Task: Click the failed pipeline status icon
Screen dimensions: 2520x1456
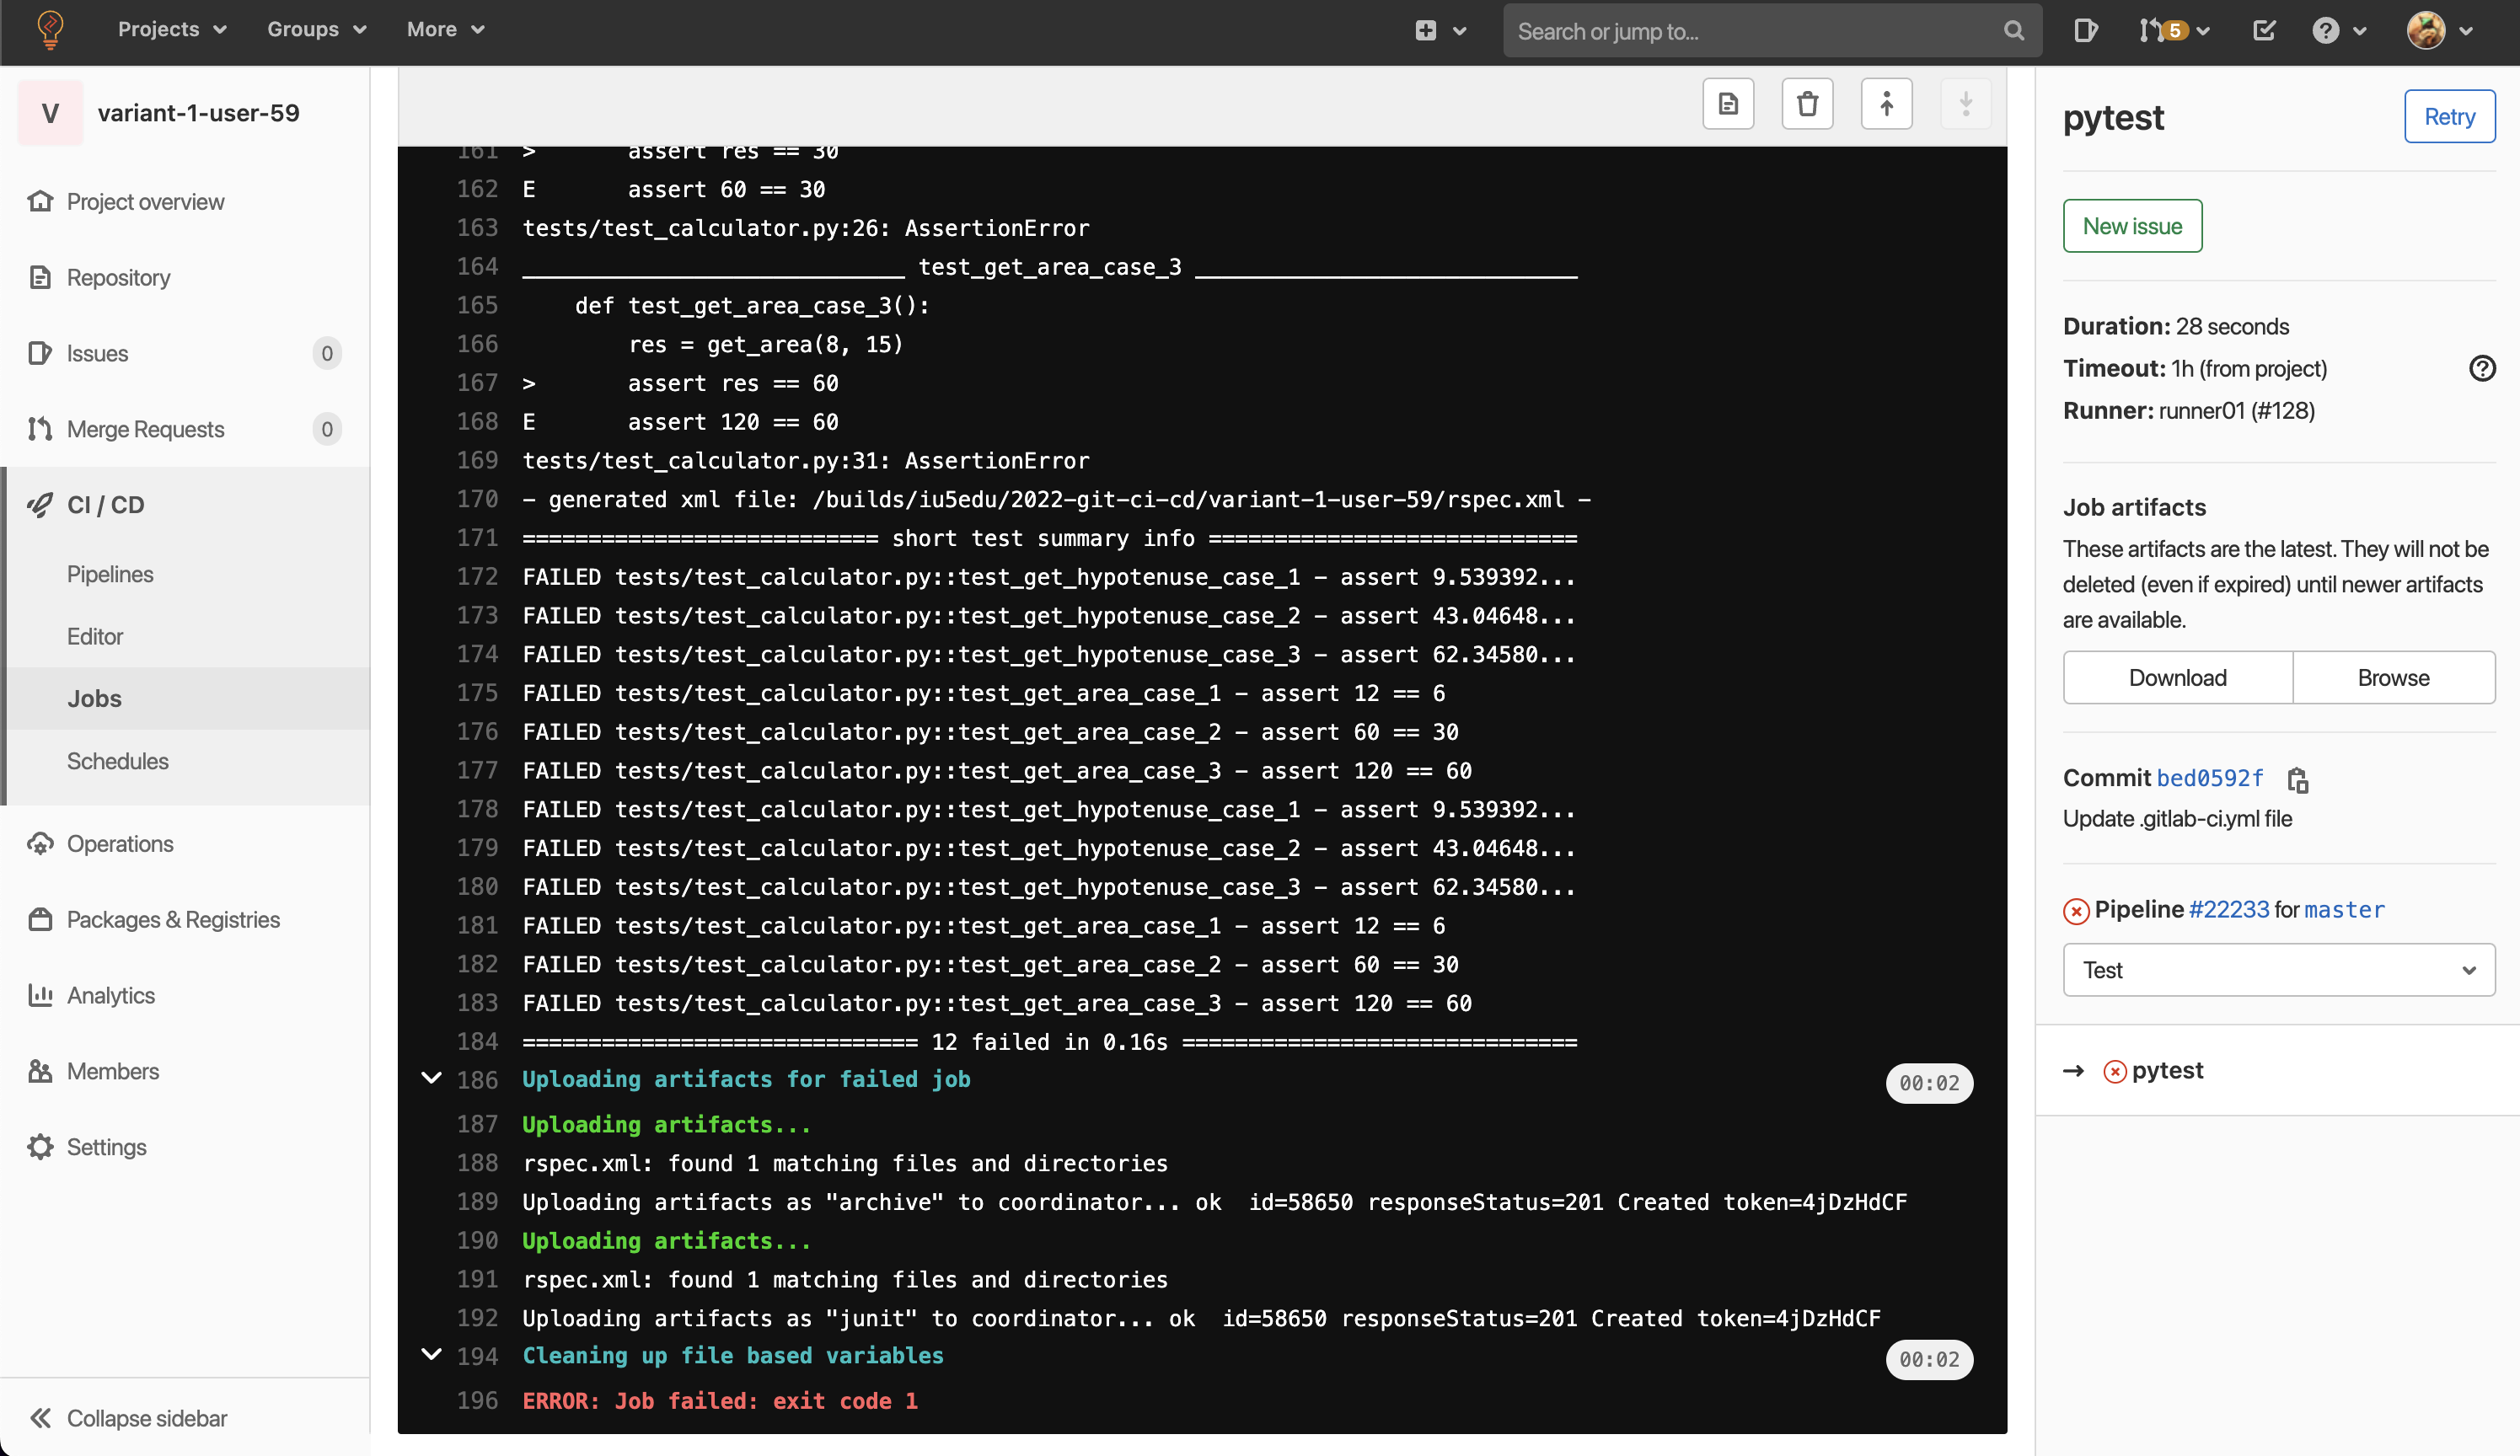Action: 2076,910
